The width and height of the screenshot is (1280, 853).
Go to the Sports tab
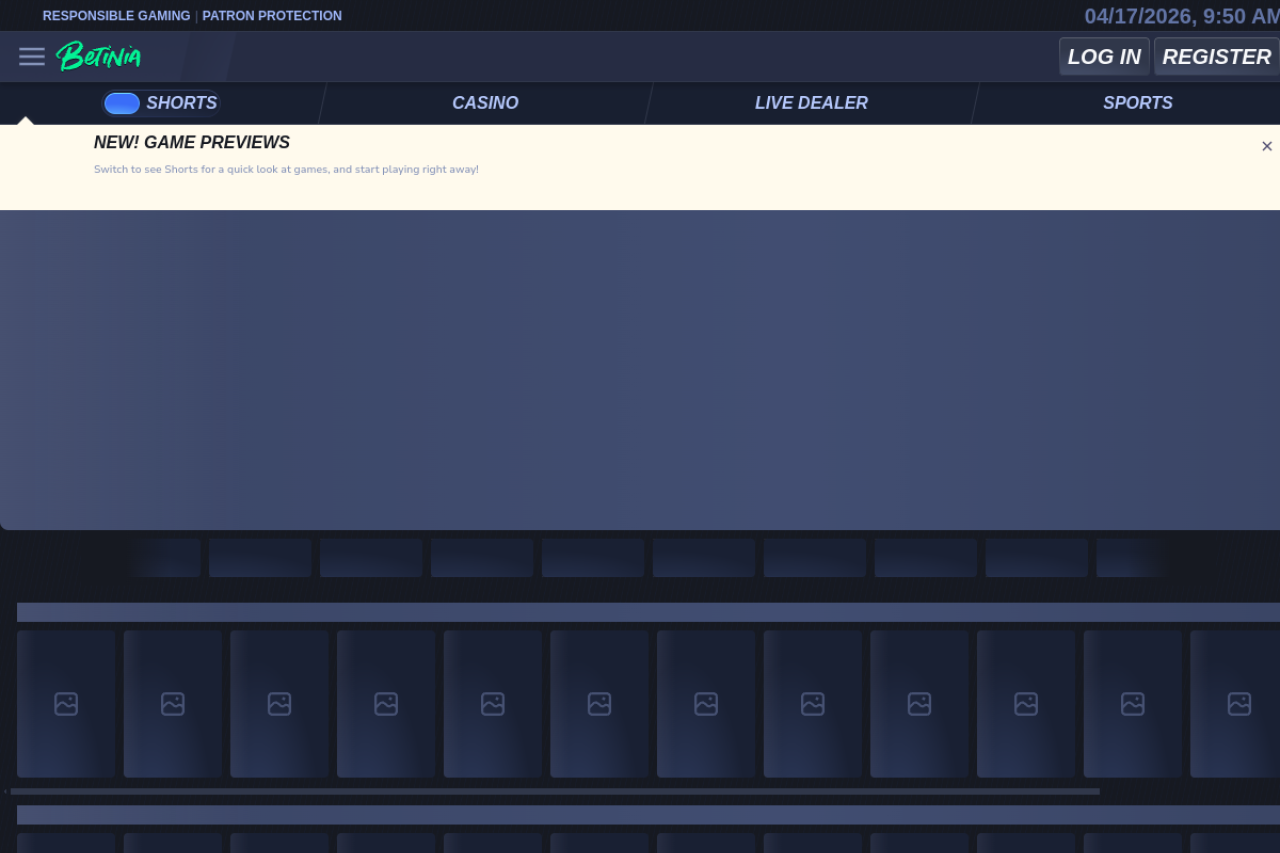coord(1137,103)
